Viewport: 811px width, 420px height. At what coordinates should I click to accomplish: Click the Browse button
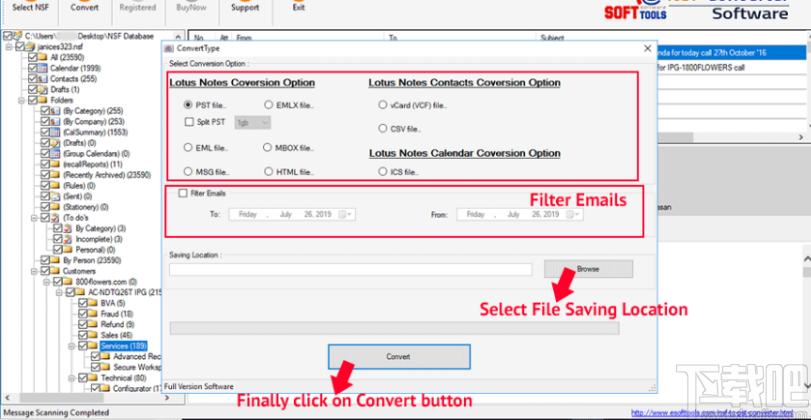[x=588, y=269]
